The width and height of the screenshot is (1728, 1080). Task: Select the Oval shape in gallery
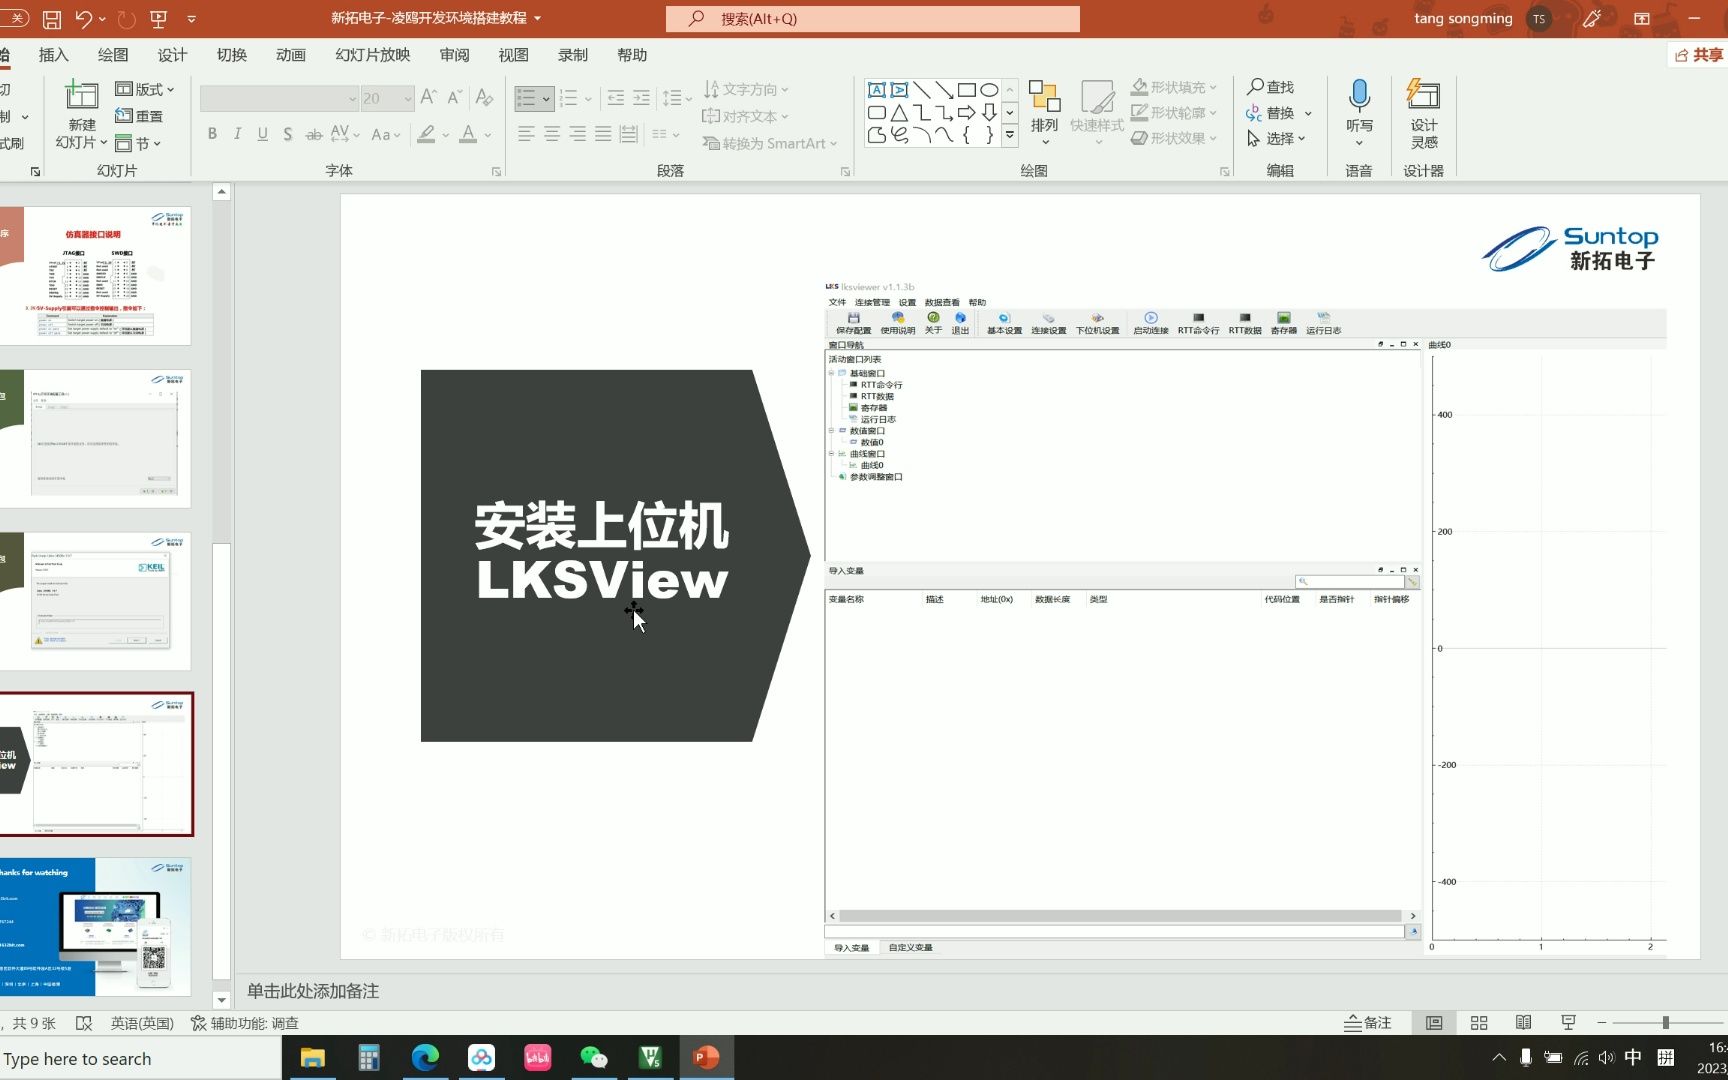[989, 90]
